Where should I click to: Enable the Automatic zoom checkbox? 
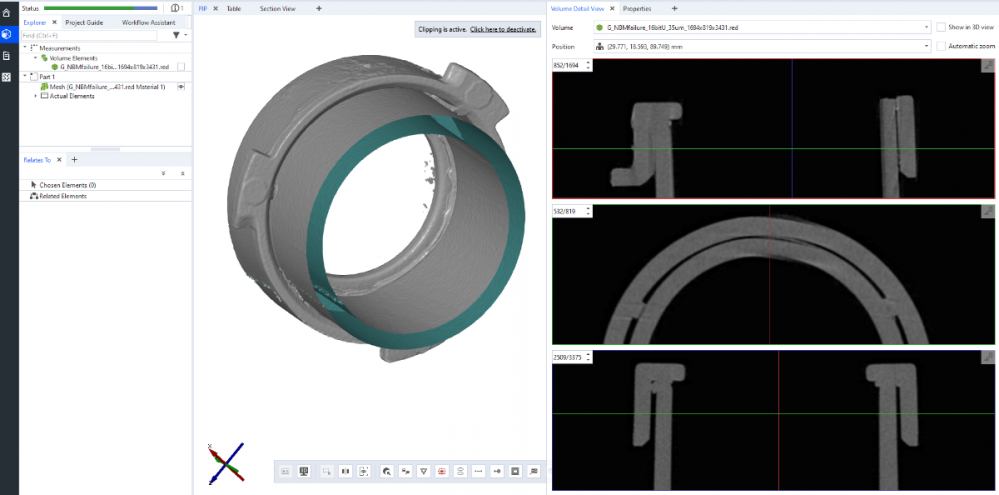(941, 46)
